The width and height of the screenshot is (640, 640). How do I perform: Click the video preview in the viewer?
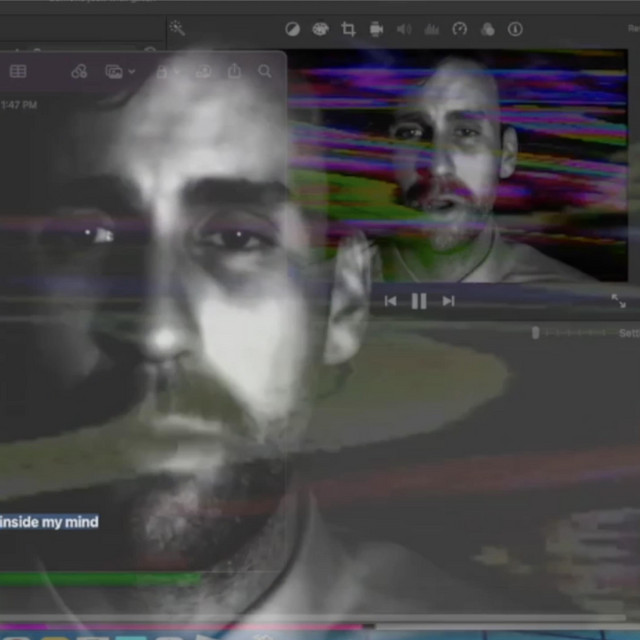tap(458, 165)
